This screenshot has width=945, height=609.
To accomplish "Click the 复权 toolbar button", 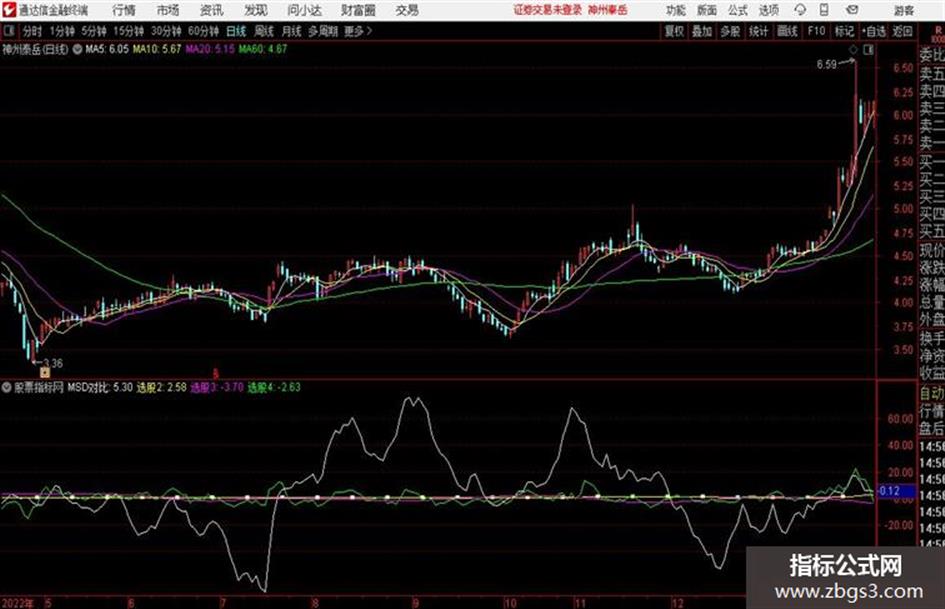I will coord(674,31).
